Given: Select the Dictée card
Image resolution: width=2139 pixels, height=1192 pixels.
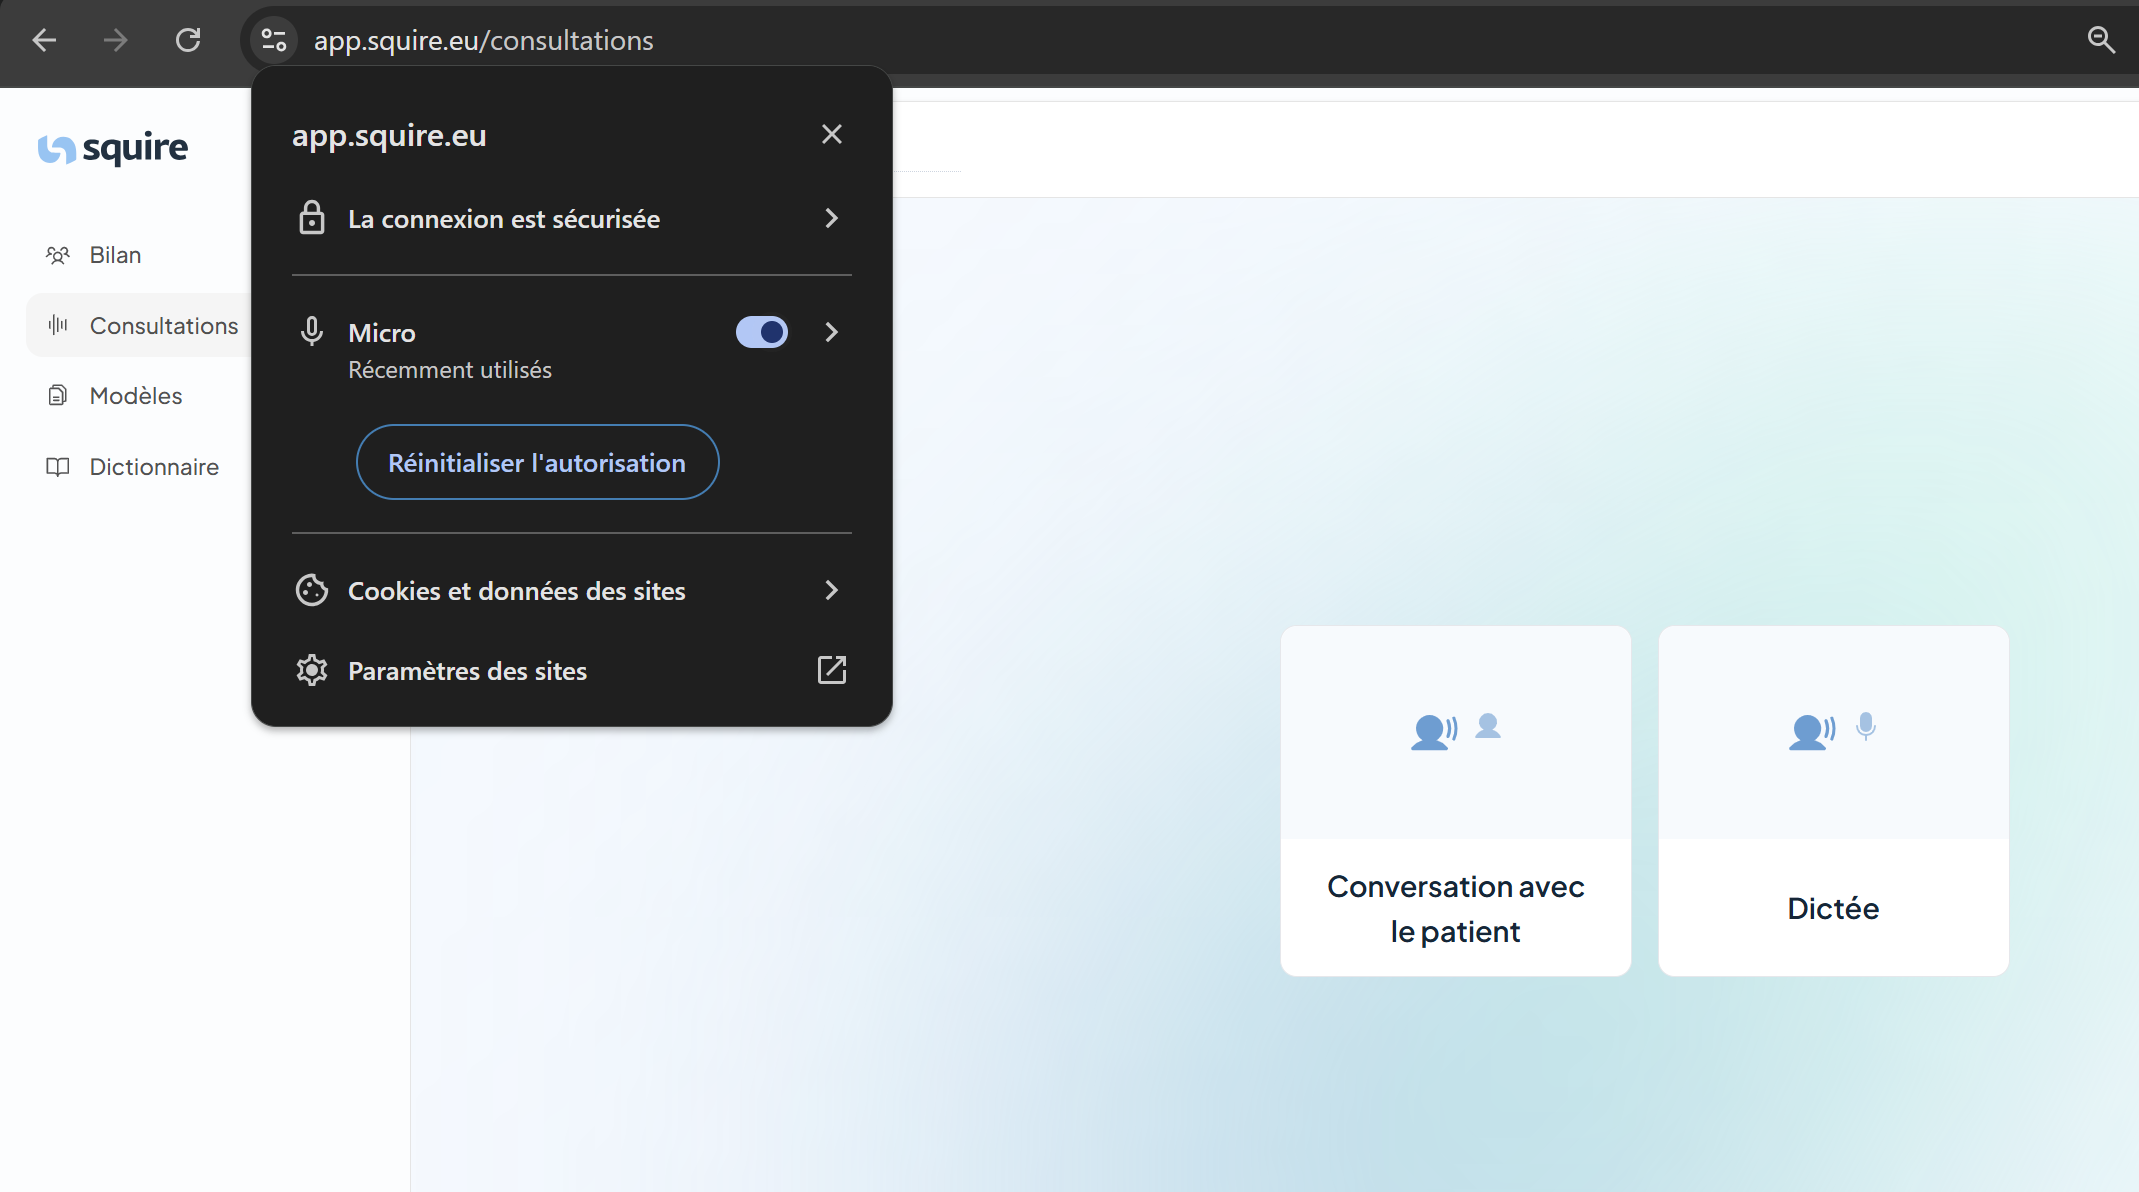Looking at the screenshot, I should pos(1833,800).
